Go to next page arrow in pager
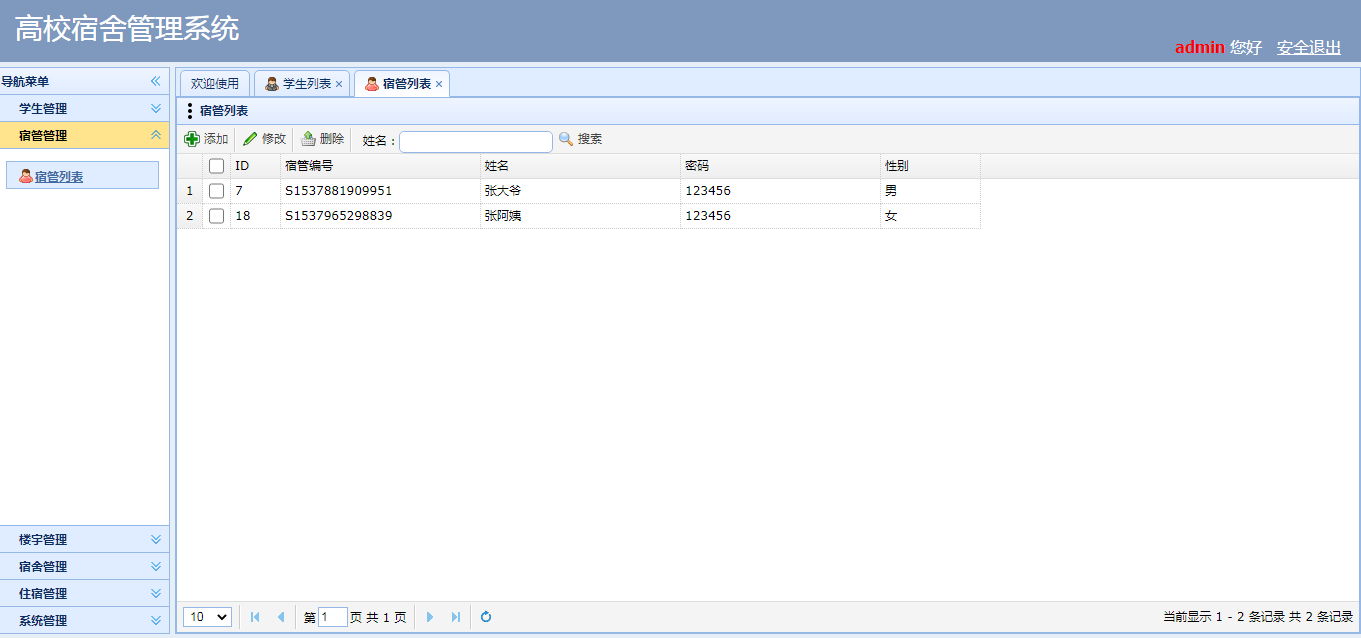This screenshot has width=1361, height=638. 430,617
